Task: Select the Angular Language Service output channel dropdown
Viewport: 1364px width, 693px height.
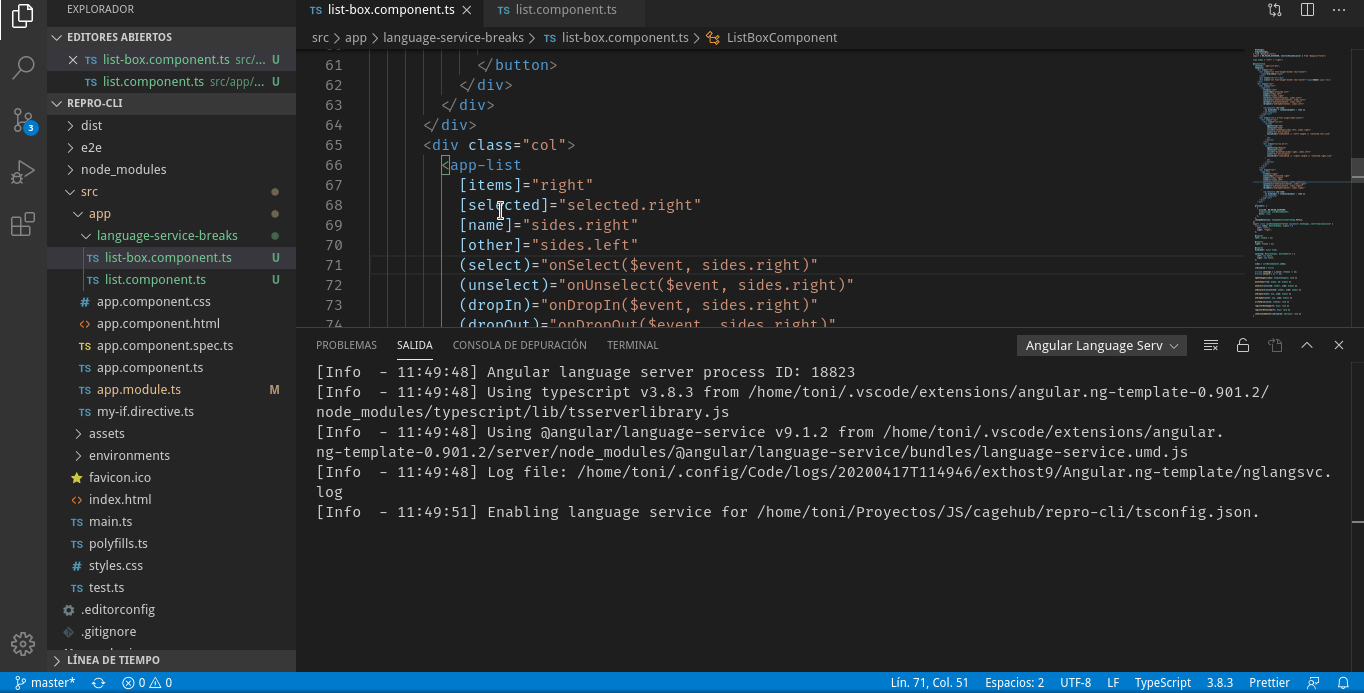Action: [1101, 345]
